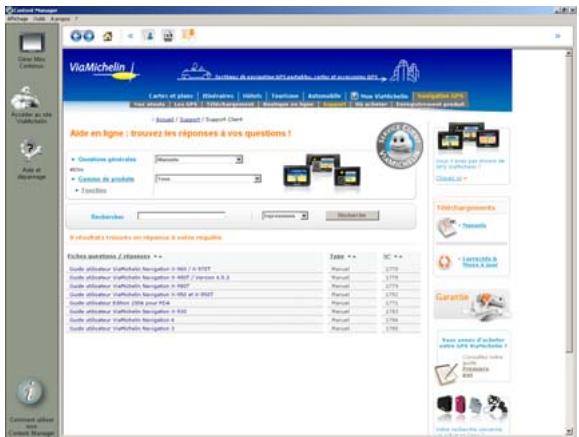Screen dimensions: 579x437
Task: Open the Boutique en ligne sub-navigation item
Action: point(288,104)
